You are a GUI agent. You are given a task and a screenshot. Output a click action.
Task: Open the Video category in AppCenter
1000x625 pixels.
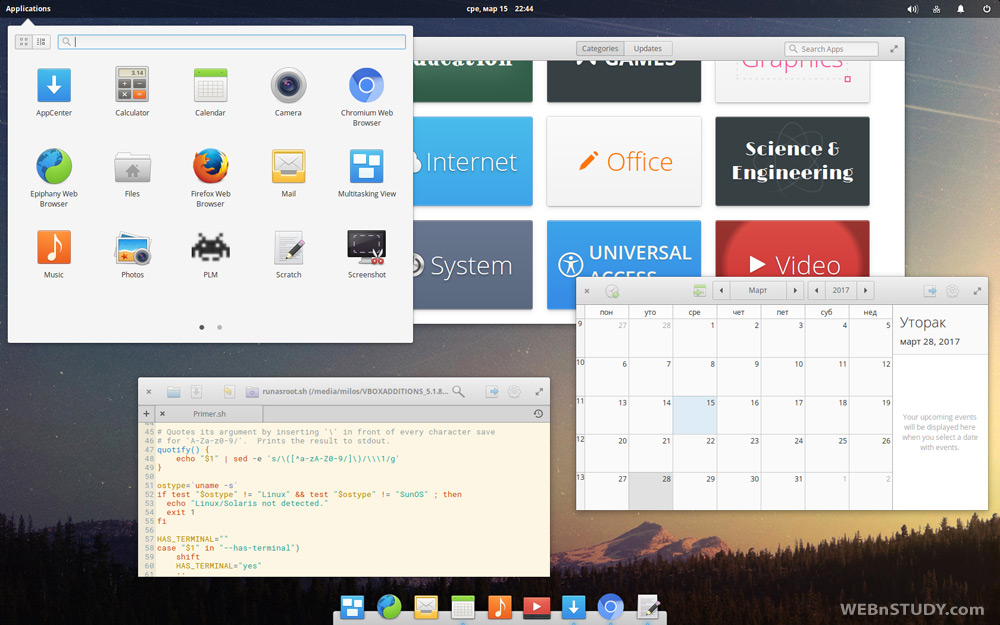click(792, 249)
